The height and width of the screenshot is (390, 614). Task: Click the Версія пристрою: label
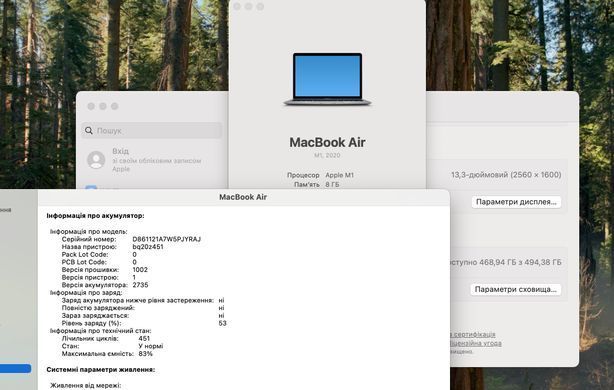(x=90, y=277)
